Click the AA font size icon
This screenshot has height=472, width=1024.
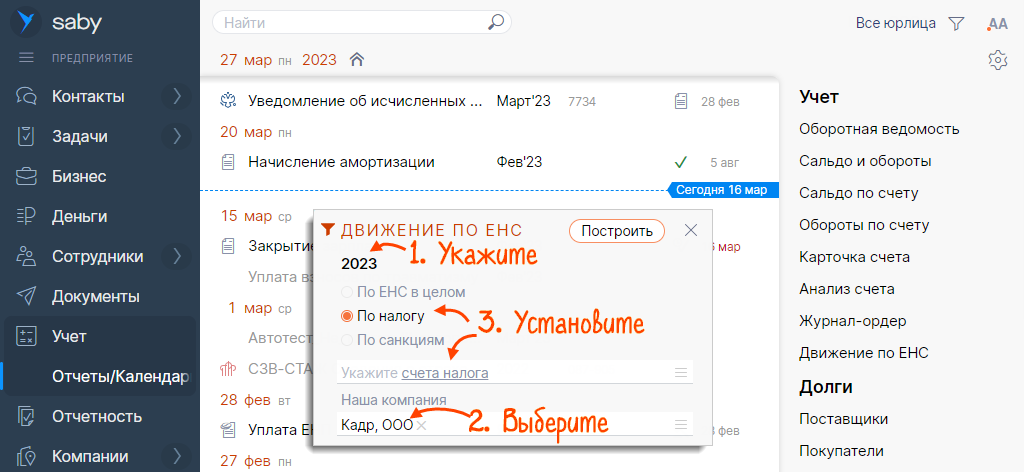tap(997, 24)
